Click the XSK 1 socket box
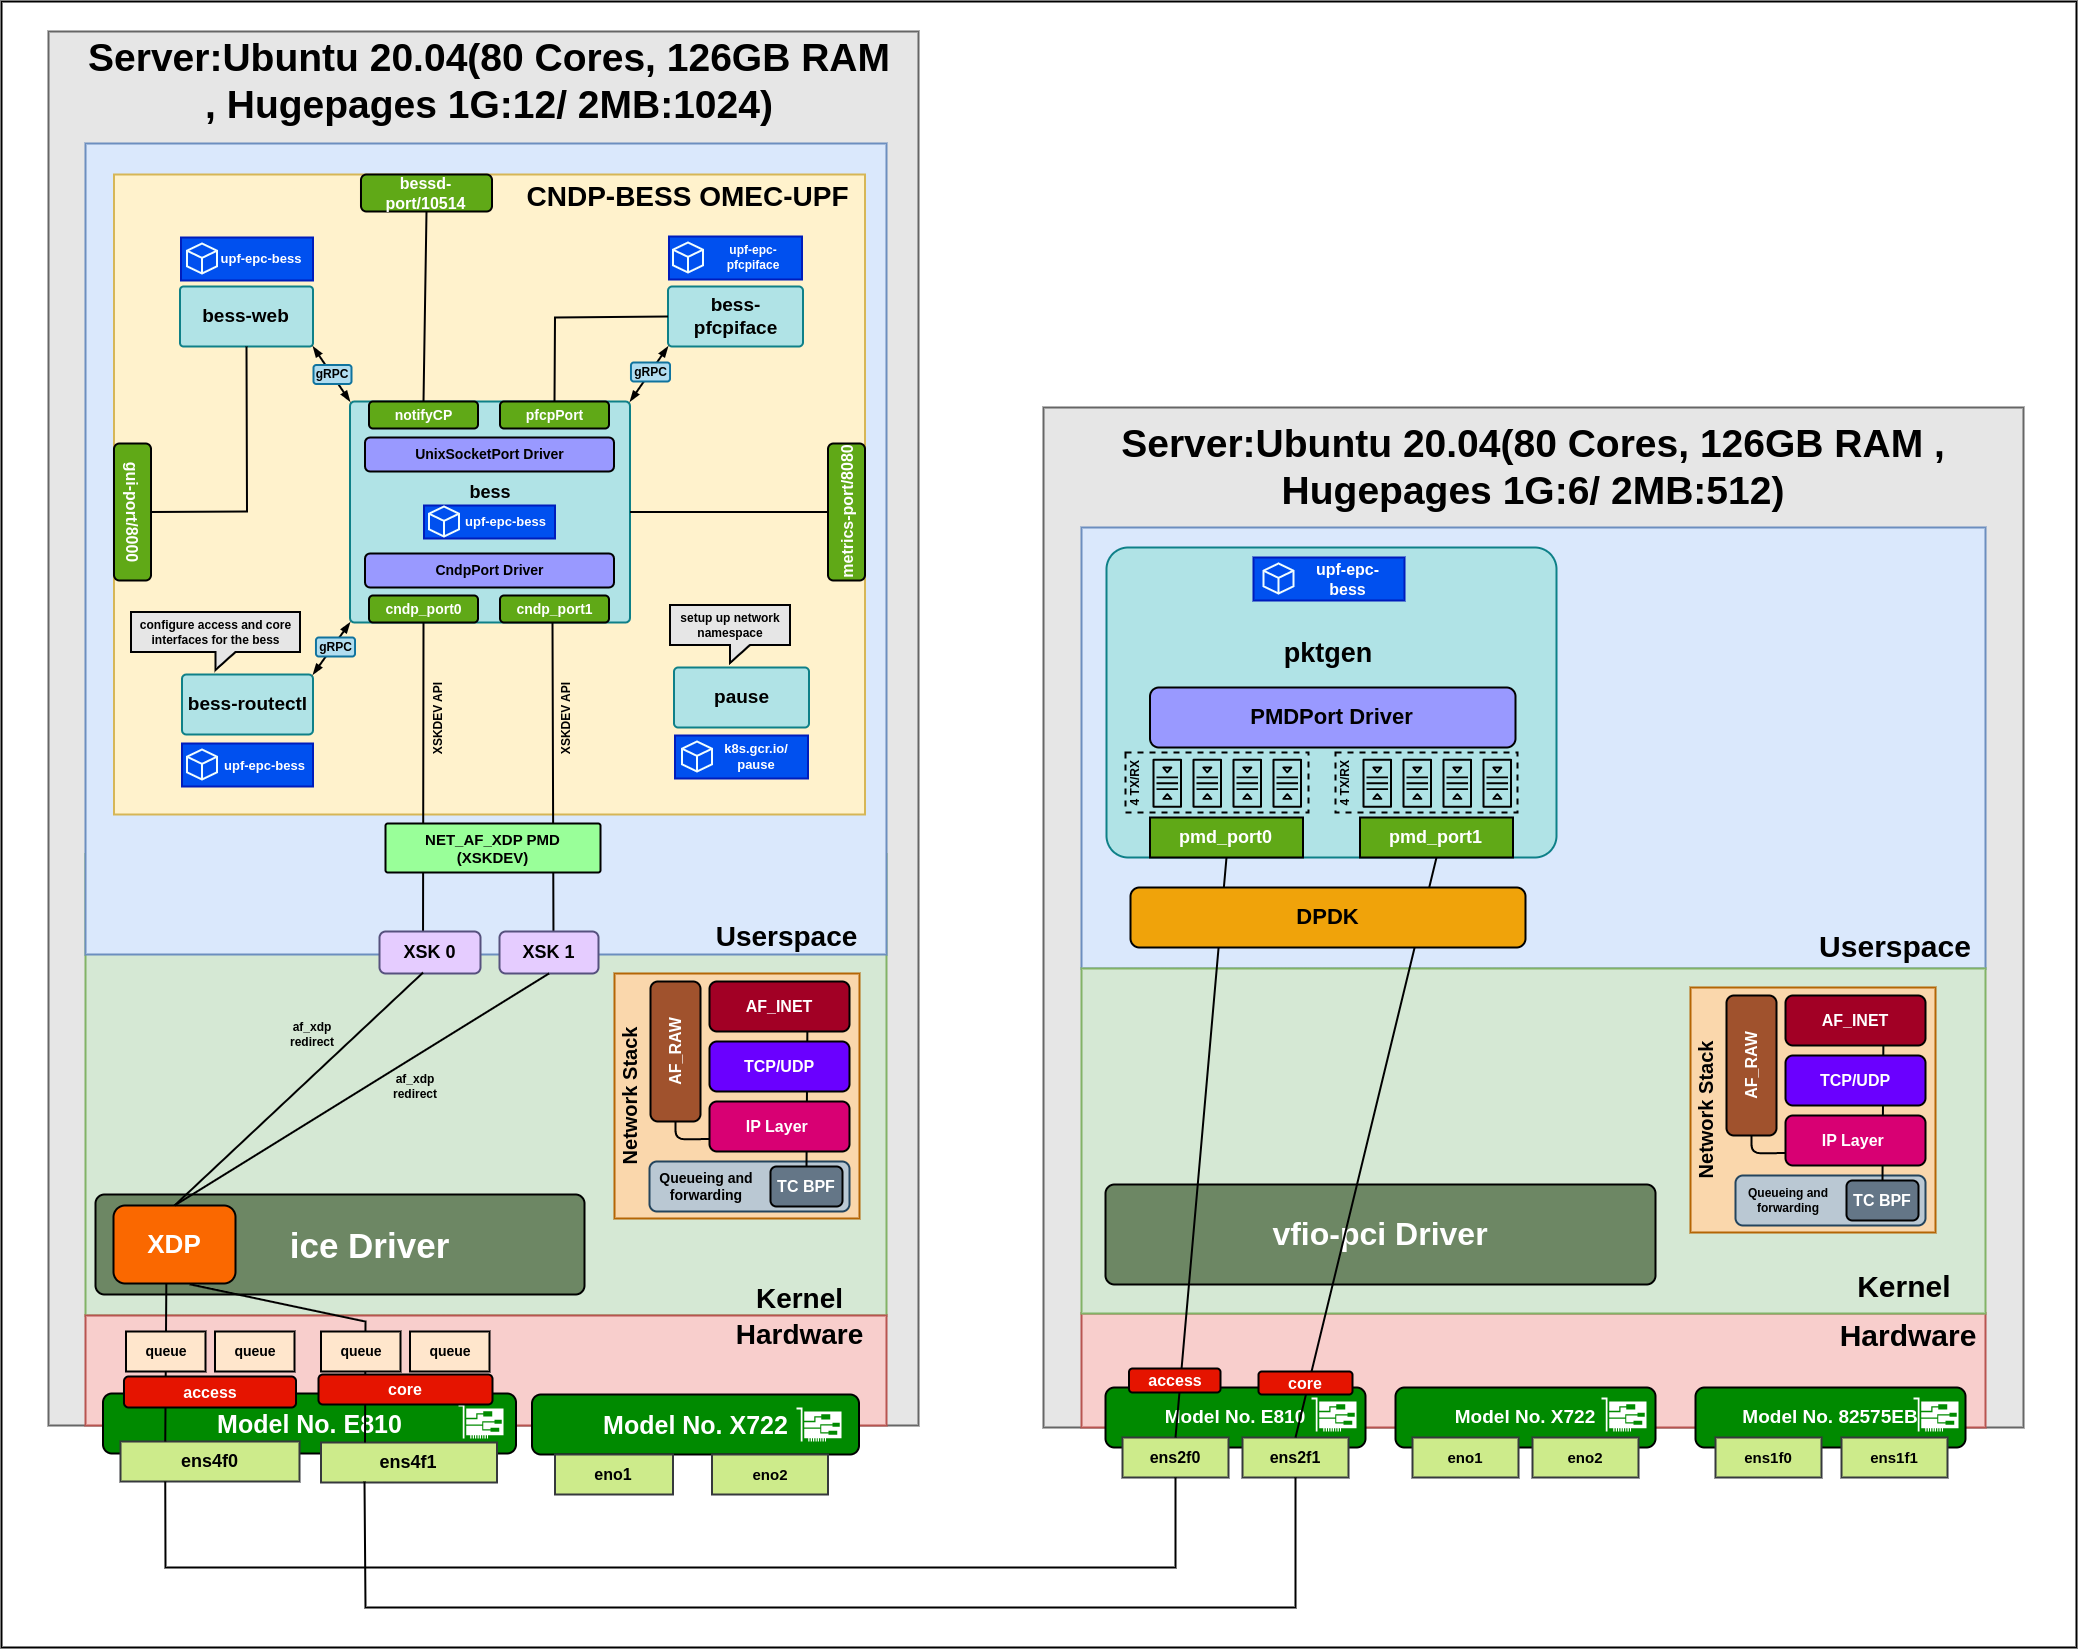 [x=549, y=952]
